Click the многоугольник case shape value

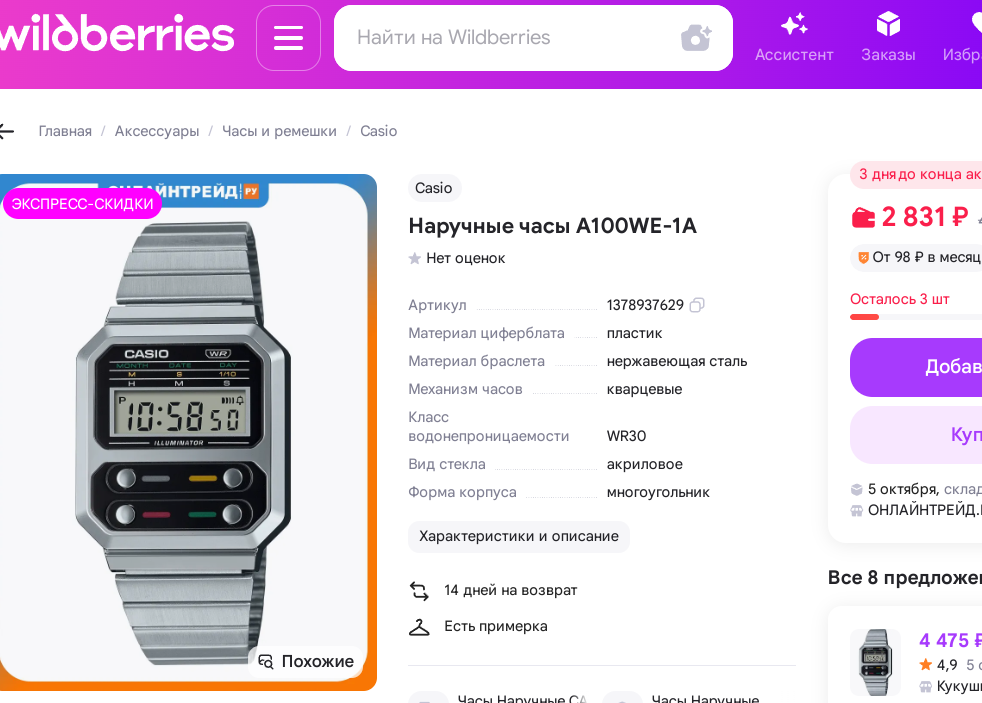[658, 493]
